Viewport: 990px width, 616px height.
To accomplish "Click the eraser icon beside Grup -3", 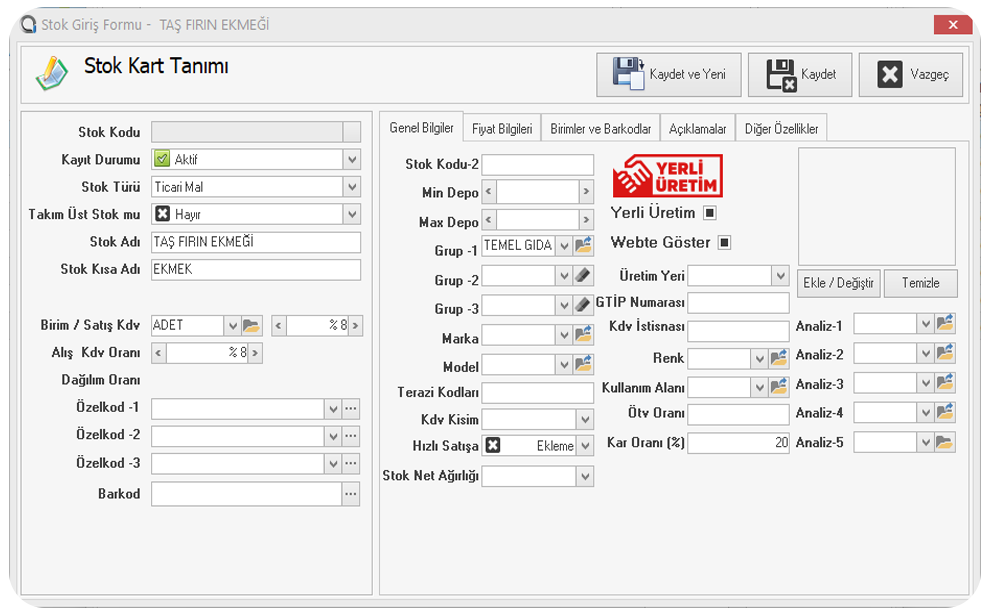I will [x=585, y=304].
